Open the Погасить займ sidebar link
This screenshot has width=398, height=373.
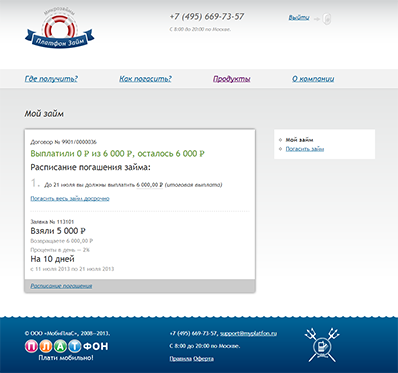pos(305,149)
